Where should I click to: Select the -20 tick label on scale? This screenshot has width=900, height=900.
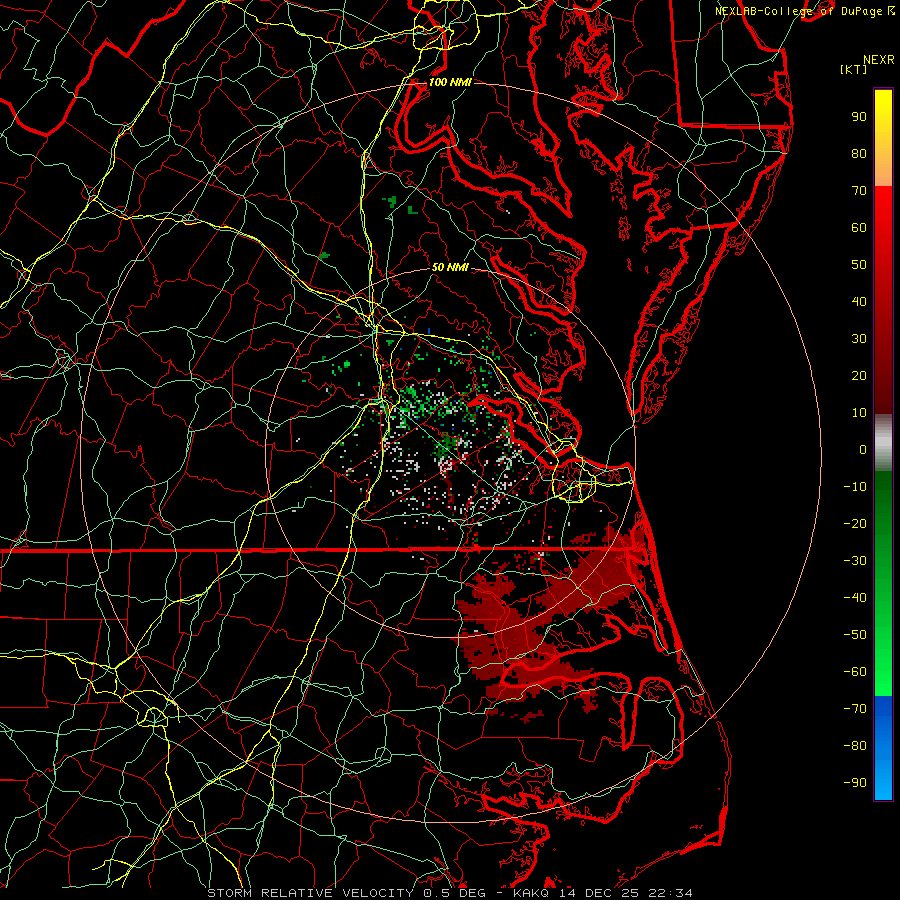point(855,523)
